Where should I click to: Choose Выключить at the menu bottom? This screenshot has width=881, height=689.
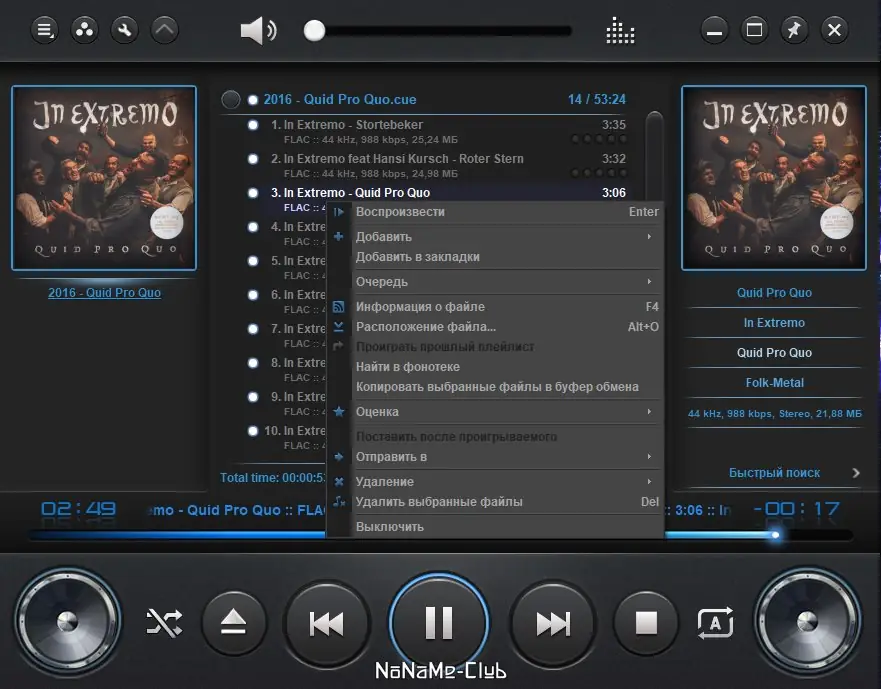494,527
